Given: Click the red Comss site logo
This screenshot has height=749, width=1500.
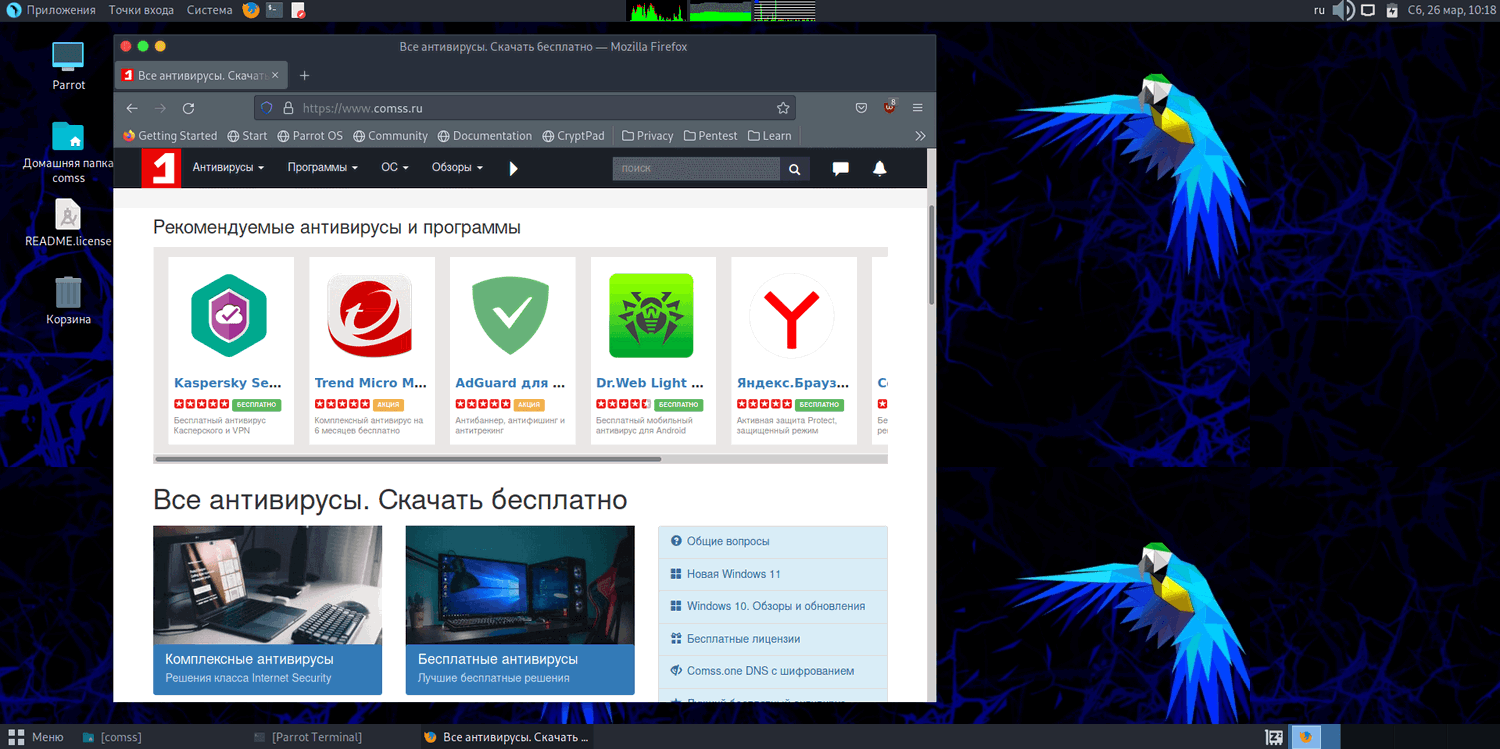Looking at the screenshot, I should coord(160,168).
